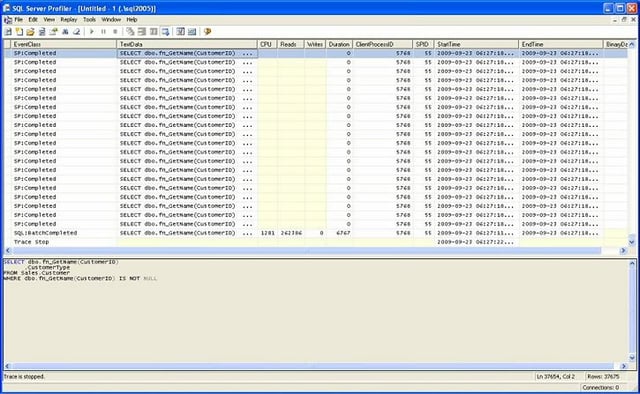Click the 'Rows: 37675' status field

pos(603,376)
